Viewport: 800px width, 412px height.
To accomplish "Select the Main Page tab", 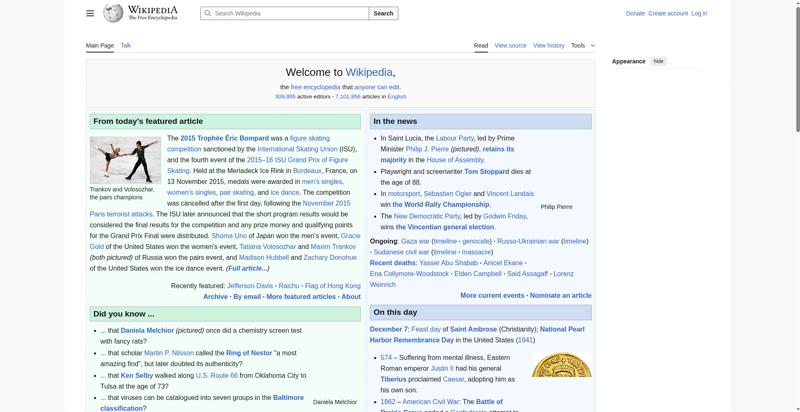I will [x=99, y=45].
